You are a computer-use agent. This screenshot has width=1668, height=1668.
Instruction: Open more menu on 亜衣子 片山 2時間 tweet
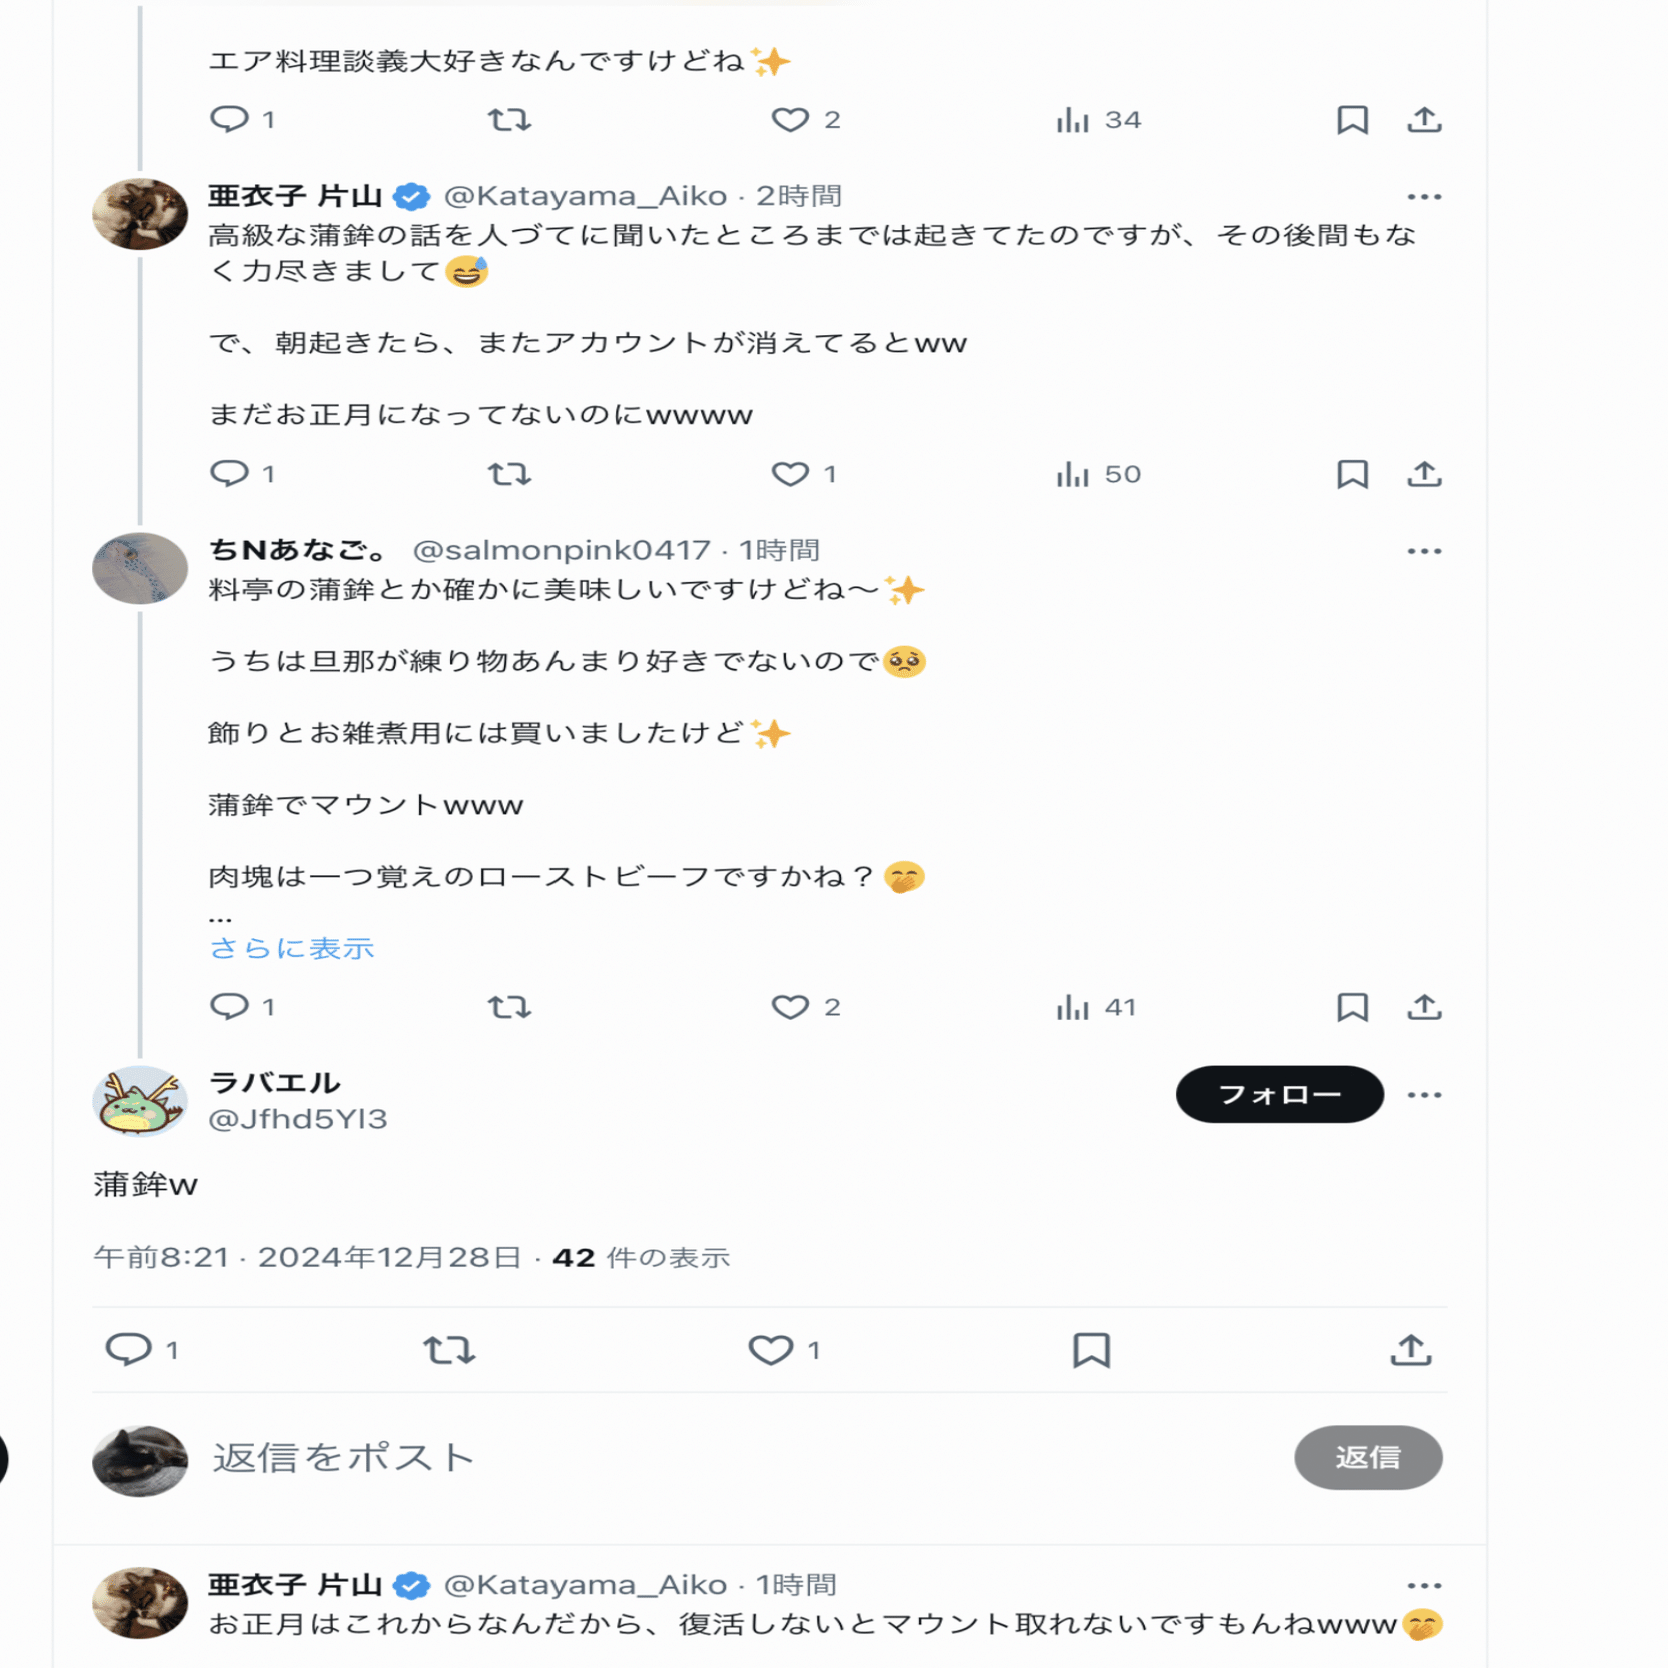(x=1424, y=196)
